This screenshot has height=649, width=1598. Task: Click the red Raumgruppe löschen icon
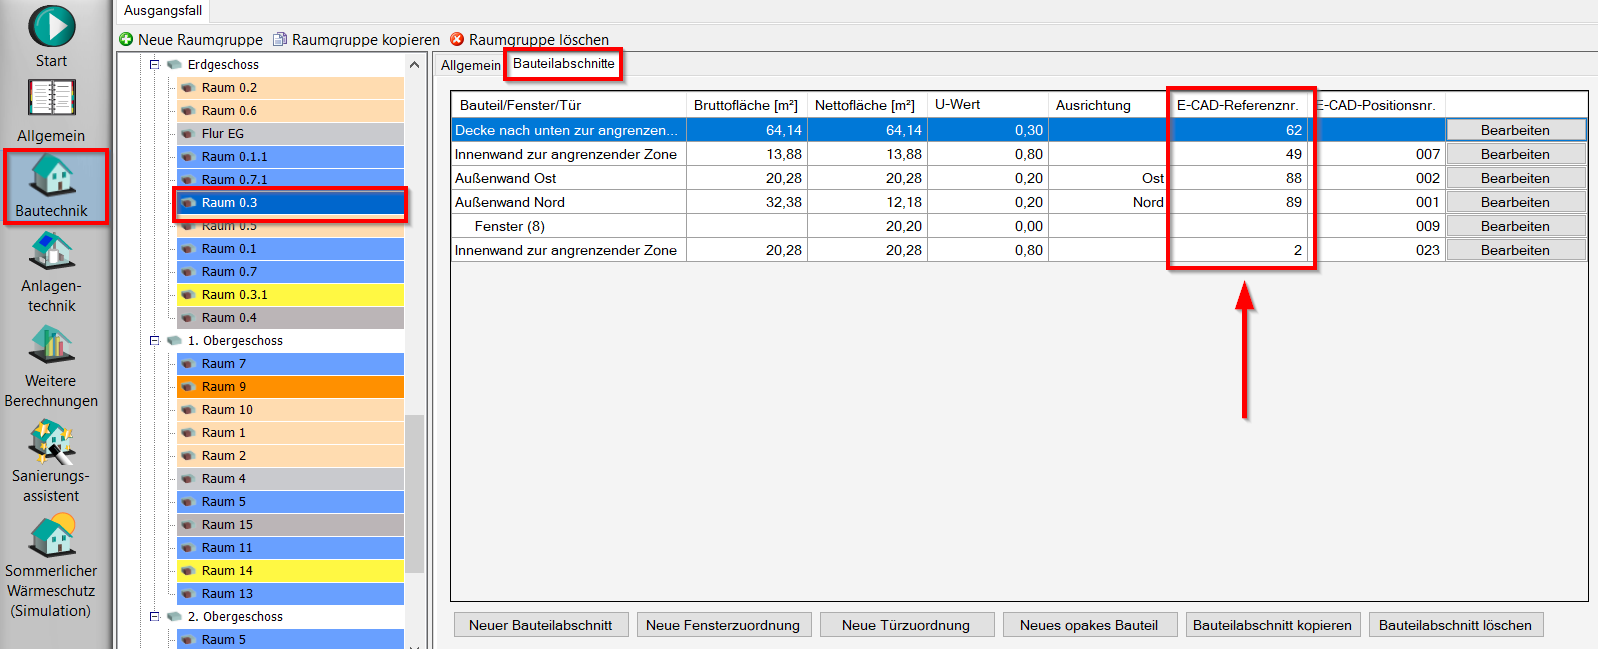pyautogui.click(x=457, y=40)
